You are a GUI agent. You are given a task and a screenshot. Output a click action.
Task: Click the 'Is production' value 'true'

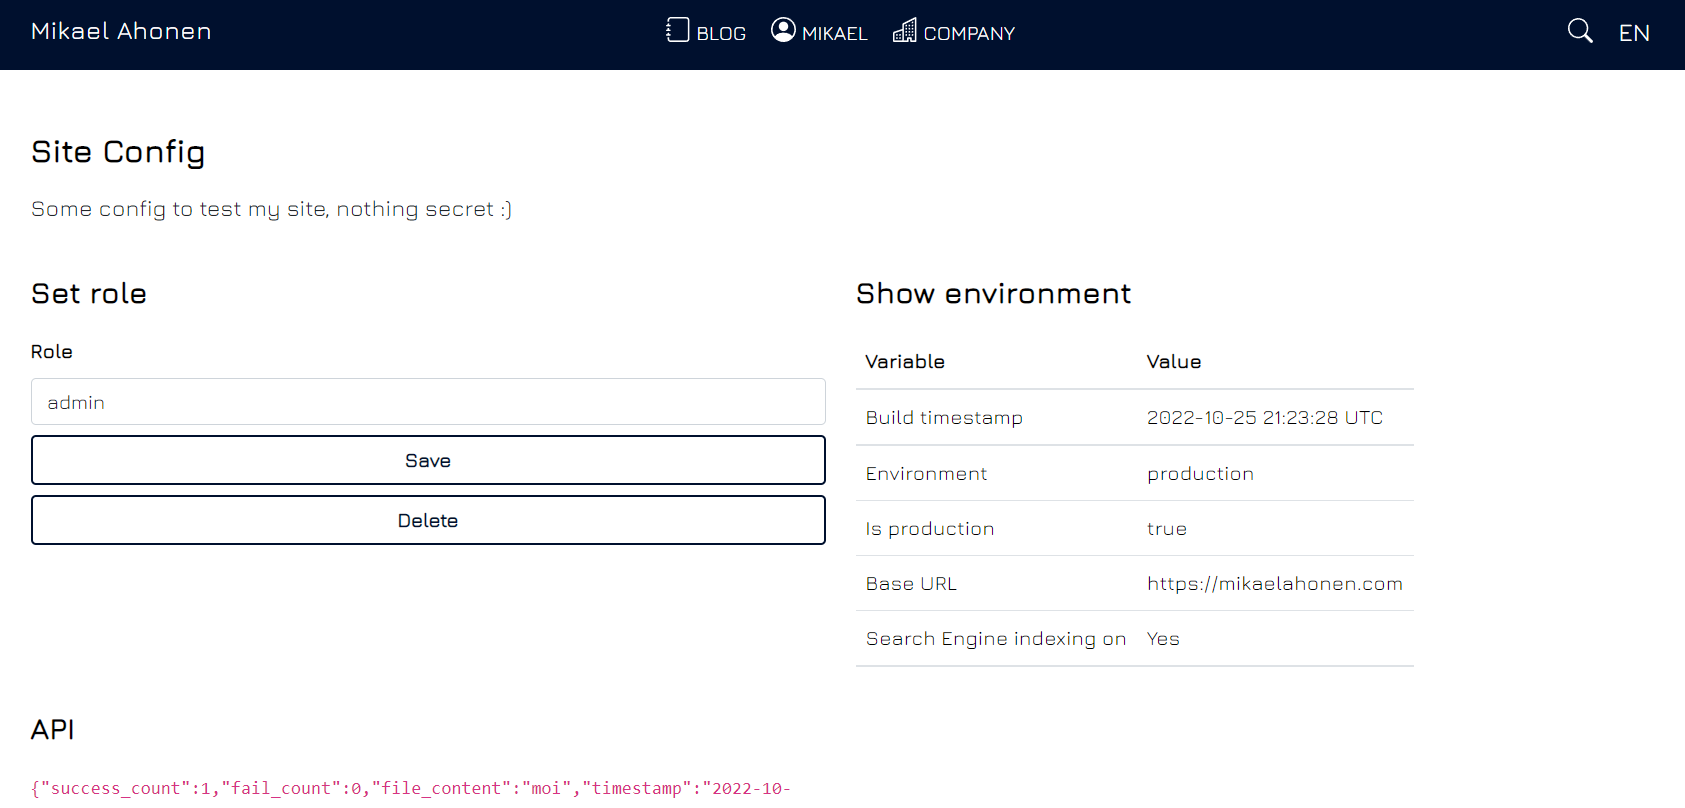[1166, 529]
